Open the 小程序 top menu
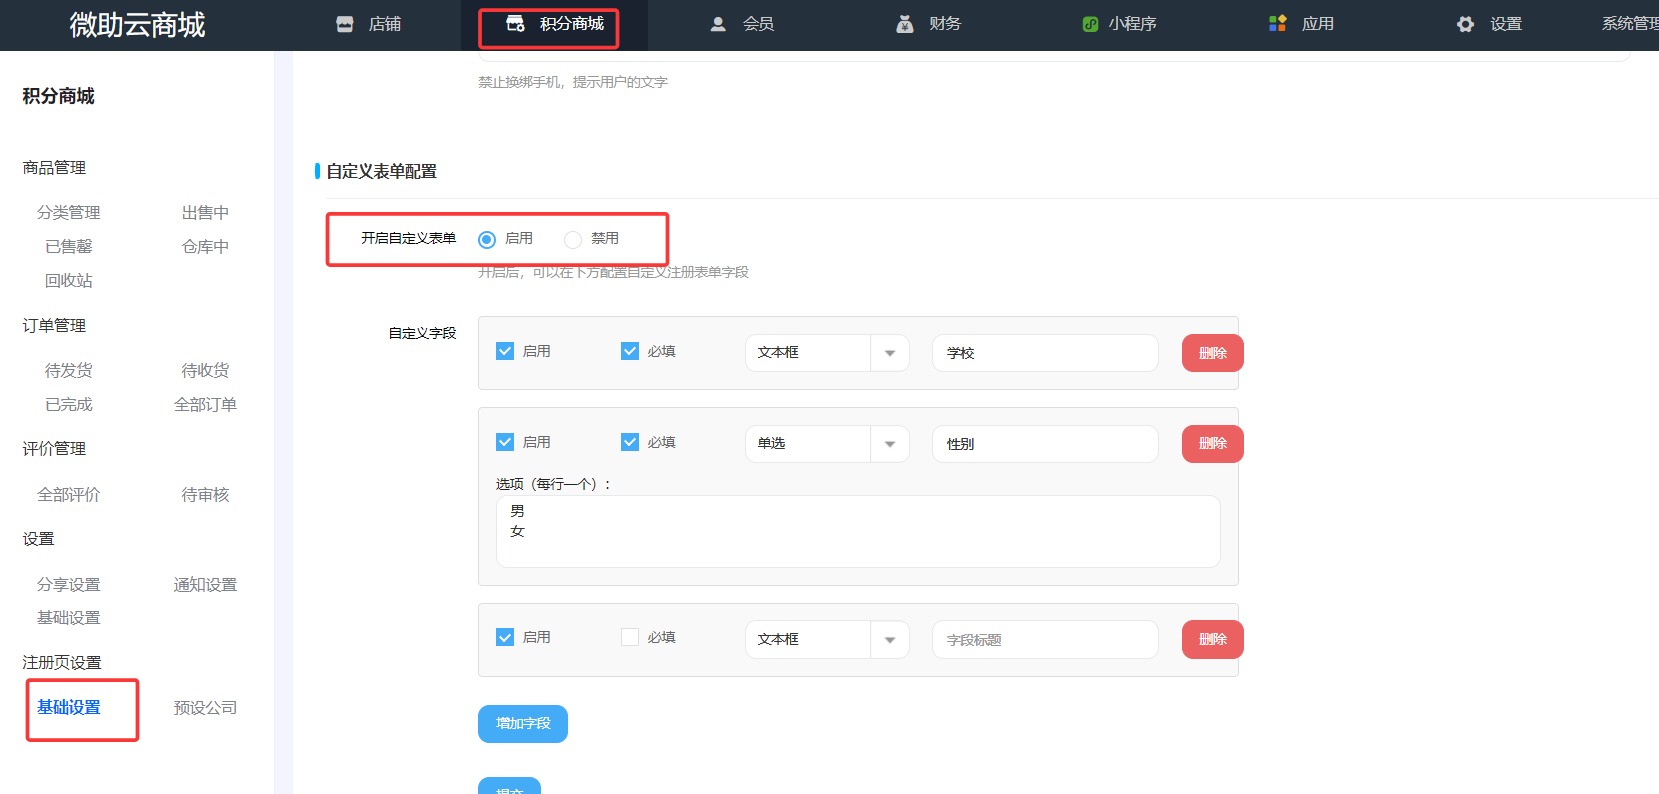 tap(1132, 24)
